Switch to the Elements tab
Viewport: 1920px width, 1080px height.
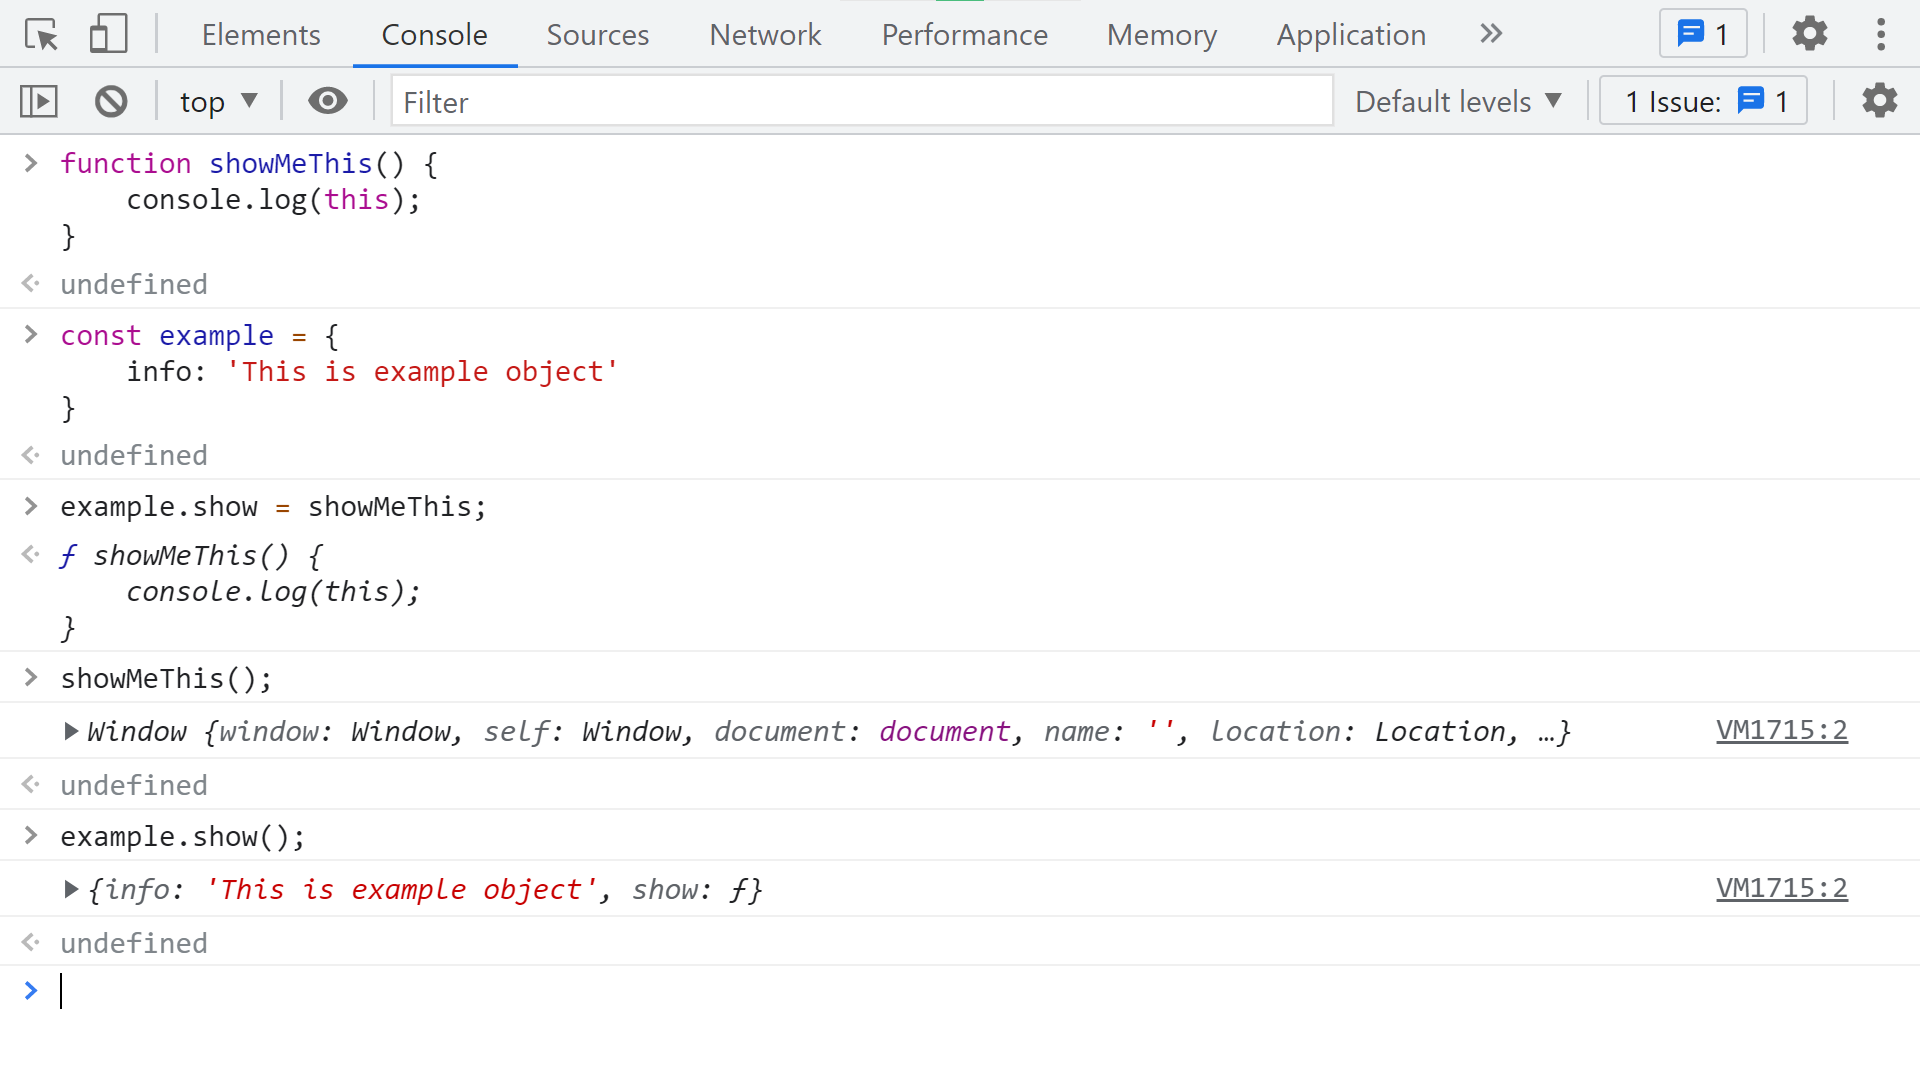261,34
